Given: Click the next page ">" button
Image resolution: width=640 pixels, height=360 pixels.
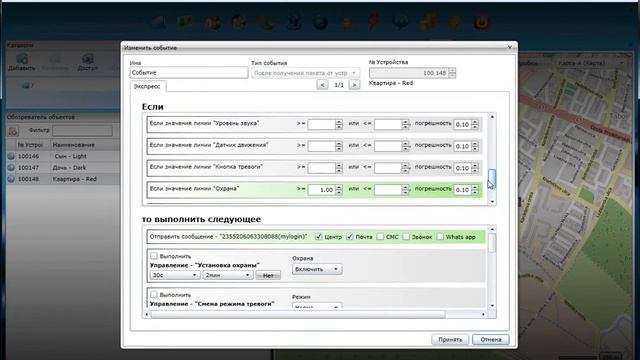Looking at the screenshot, I should (x=354, y=85).
